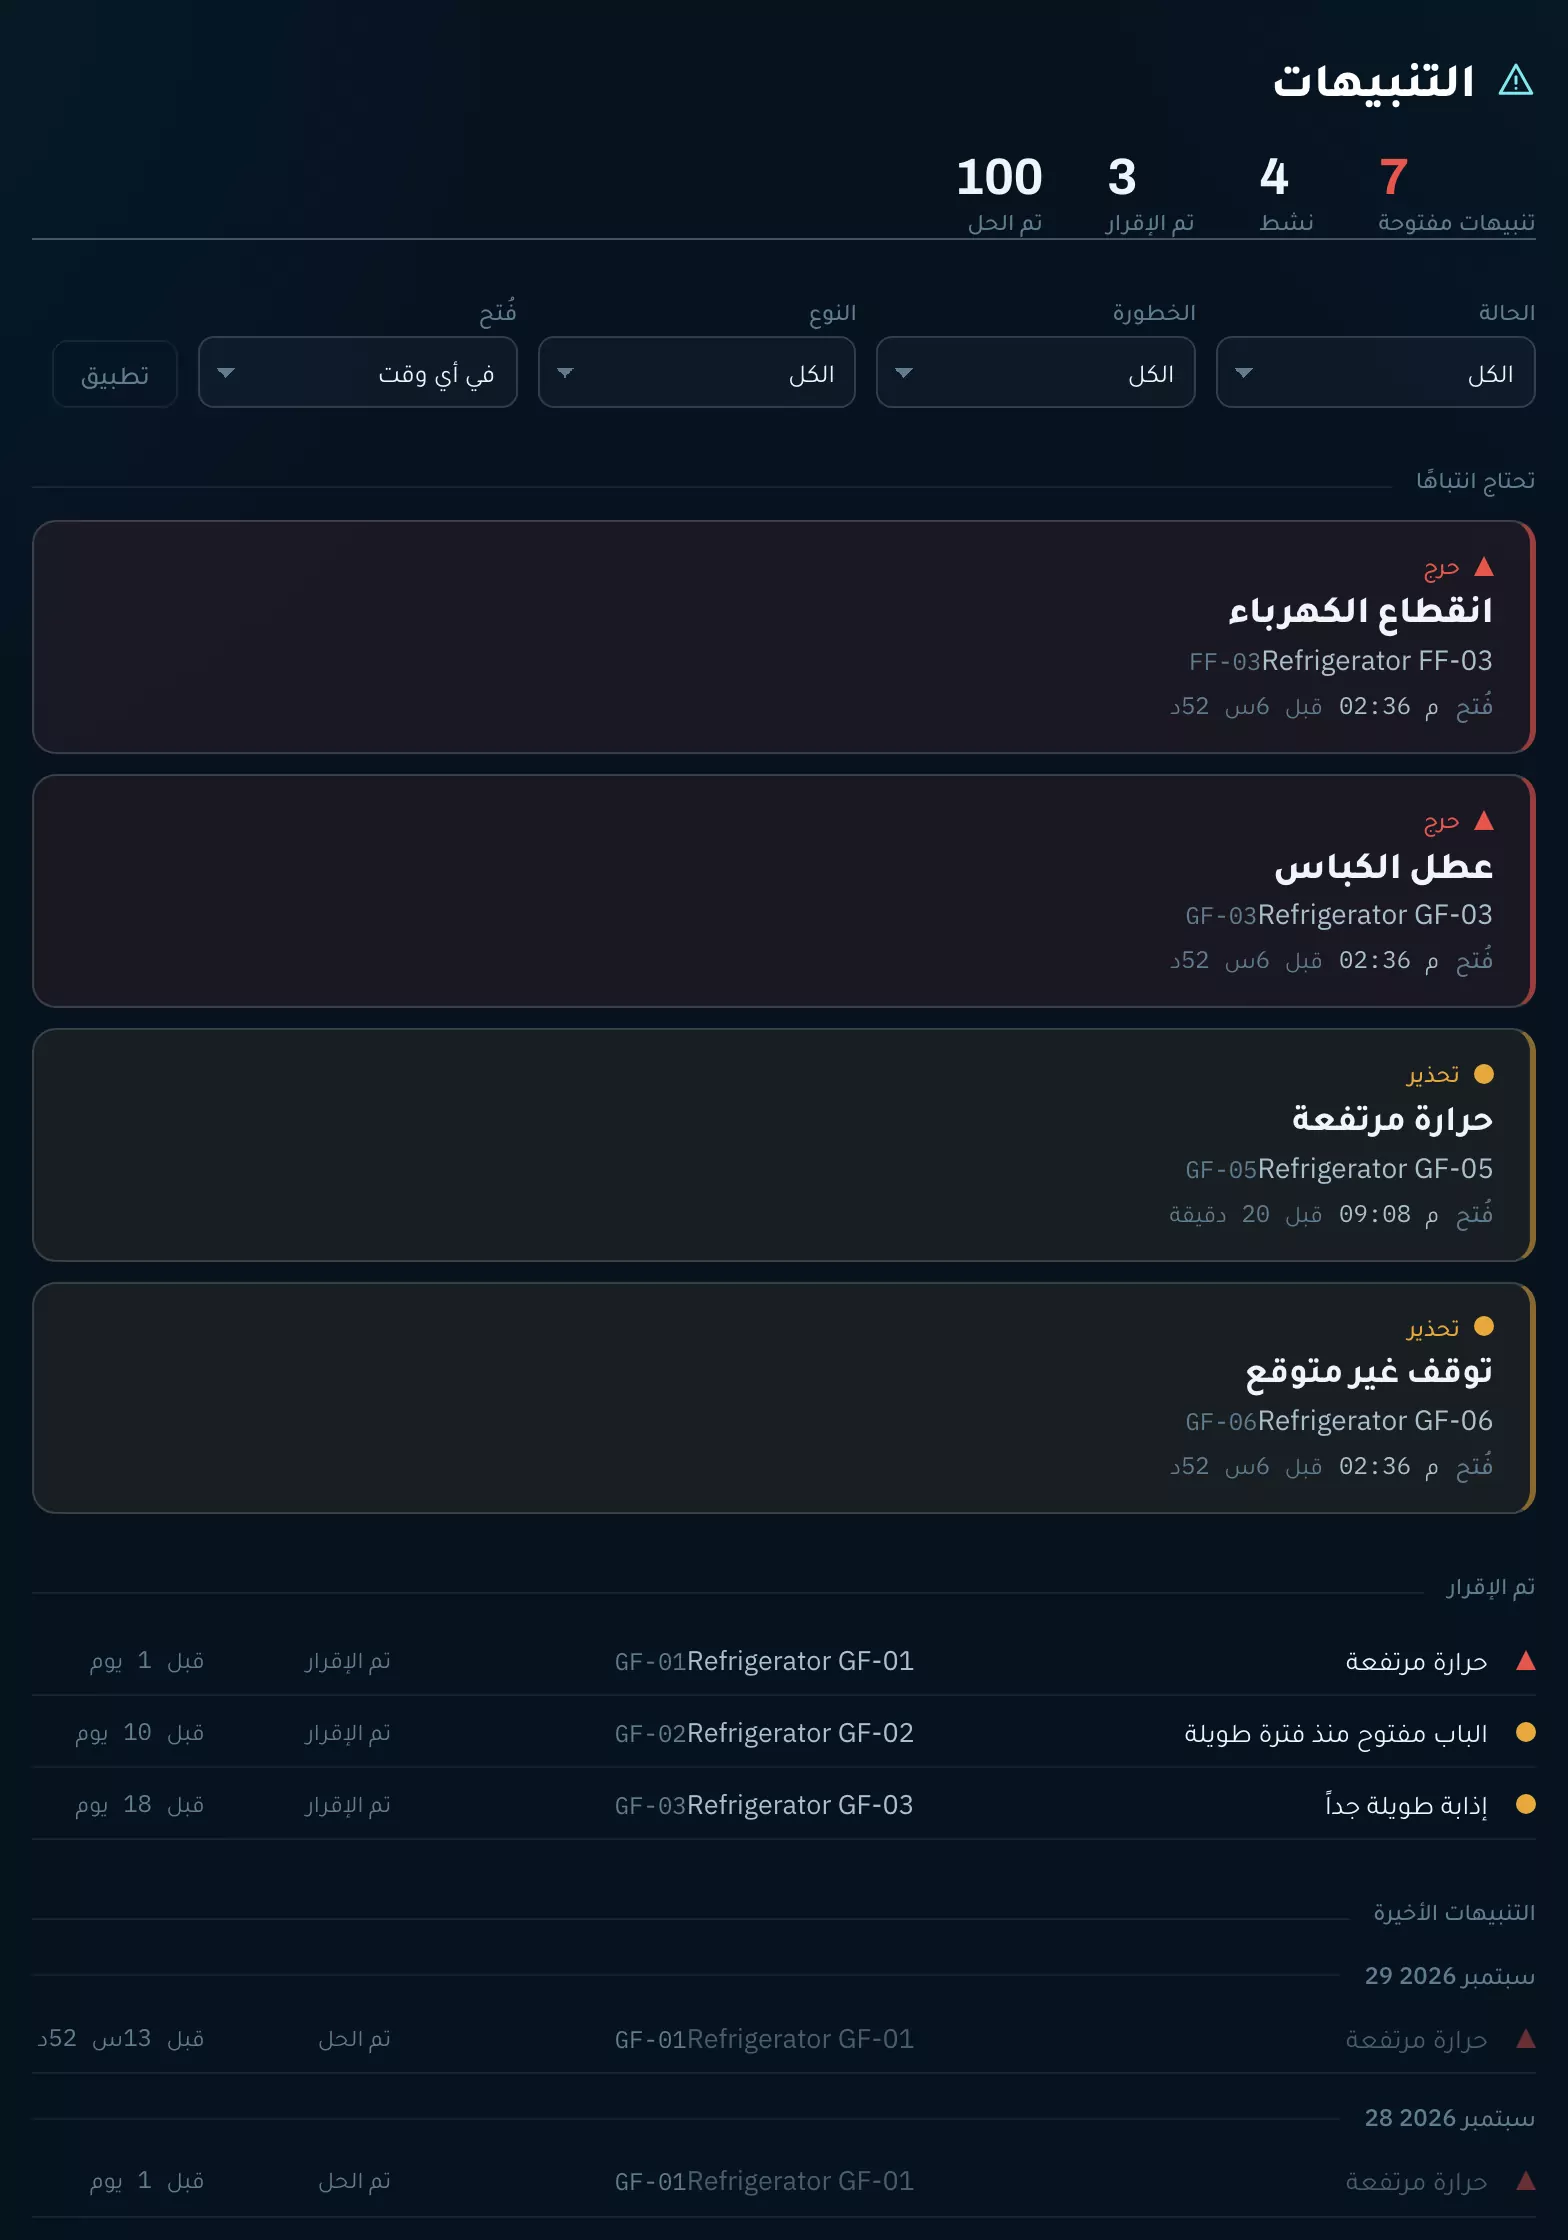This screenshot has width=1568, height=2240.
Task: Click Refrigerator GF-02 in acknowledged list
Action: (800, 1733)
